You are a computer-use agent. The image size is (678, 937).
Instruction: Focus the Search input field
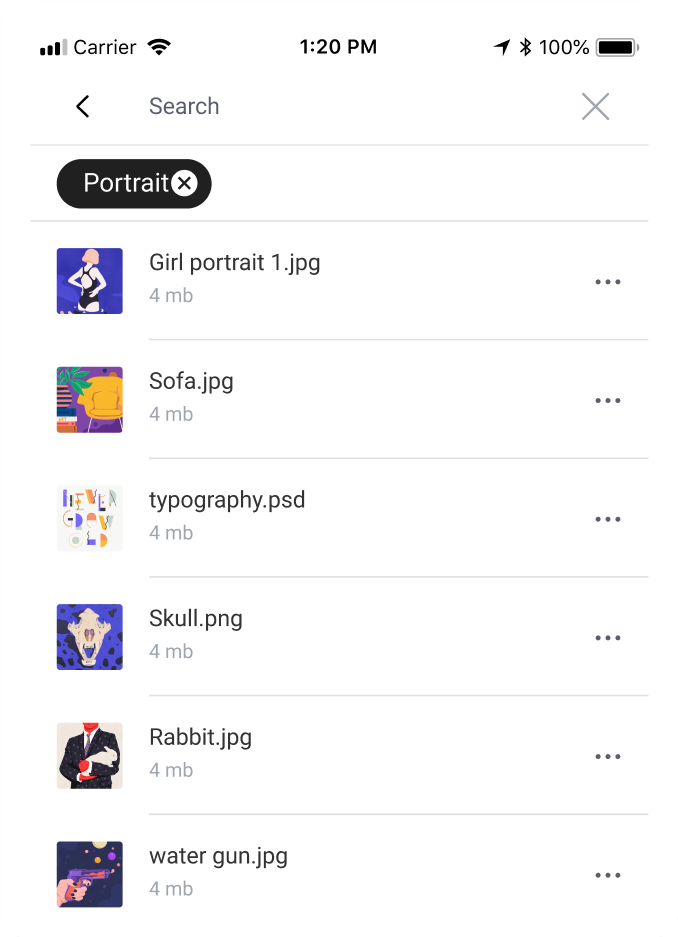[352, 106]
